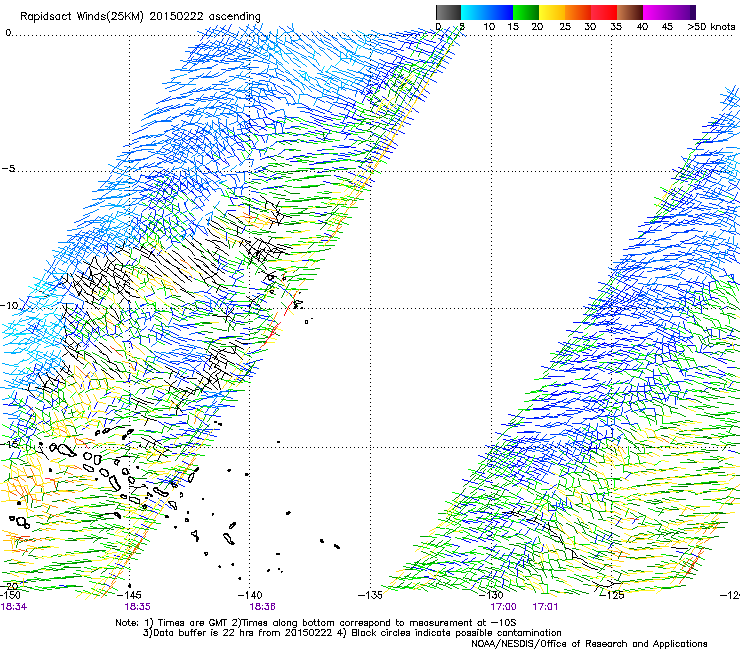
Task: Click the gray 0-5 knots legend swatch
Action: (x=448, y=12)
